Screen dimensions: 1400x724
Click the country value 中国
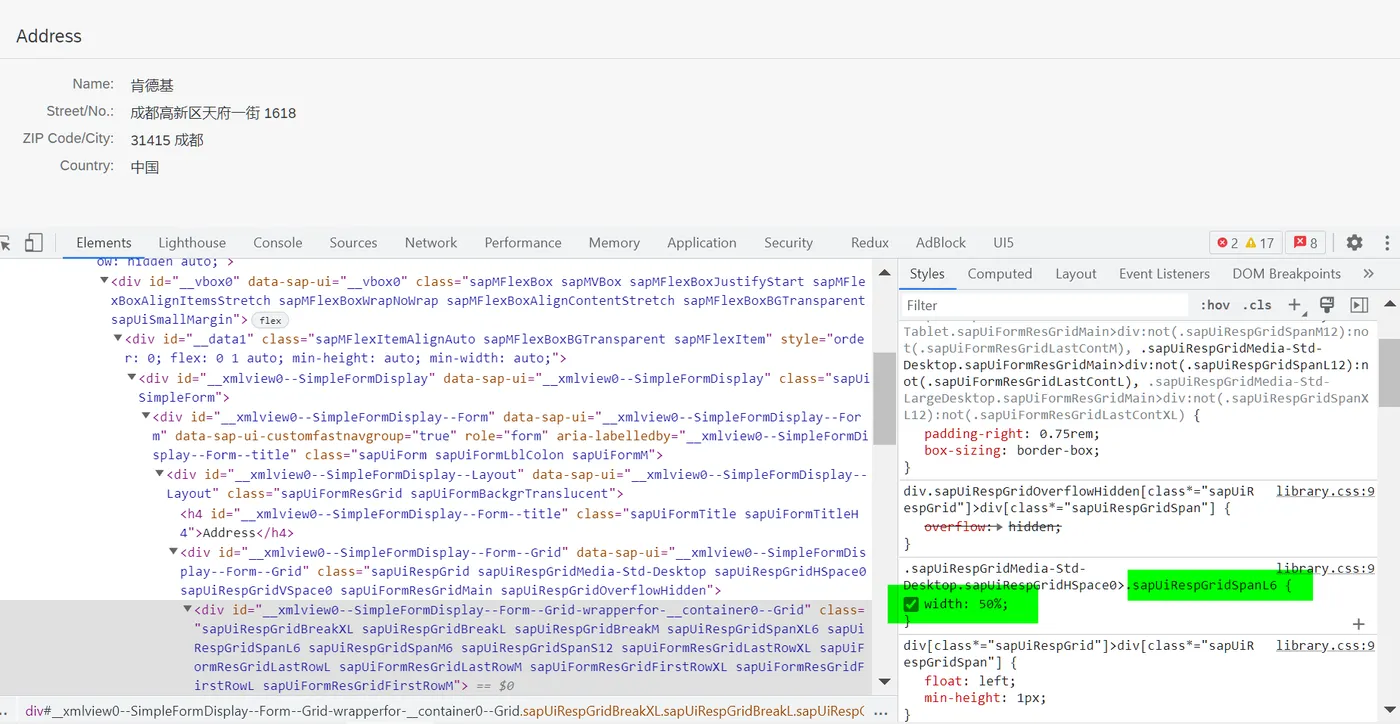pyautogui.click(x=145, y=167)
